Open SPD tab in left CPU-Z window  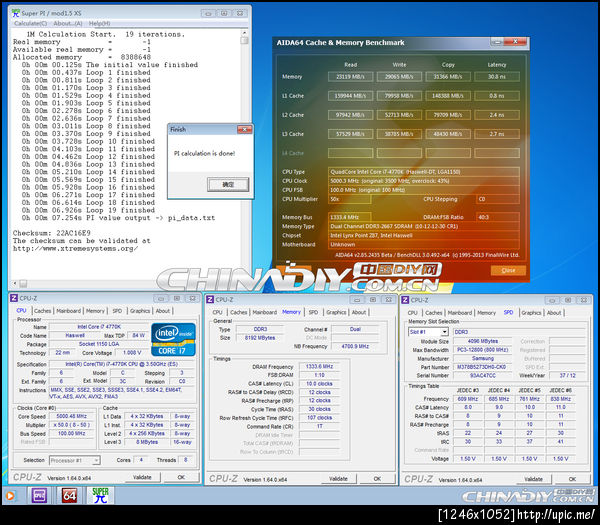pos(117,311)
